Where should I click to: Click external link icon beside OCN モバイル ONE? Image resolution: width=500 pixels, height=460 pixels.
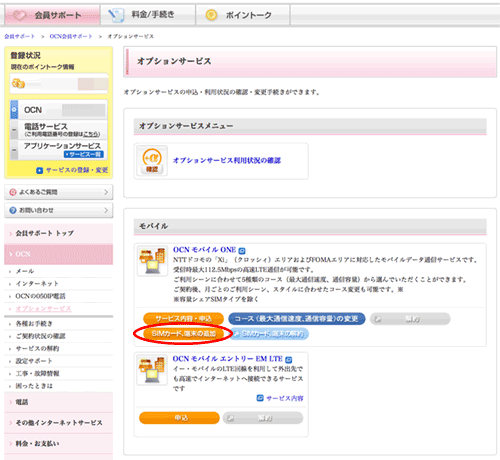(x=242, y=250)
